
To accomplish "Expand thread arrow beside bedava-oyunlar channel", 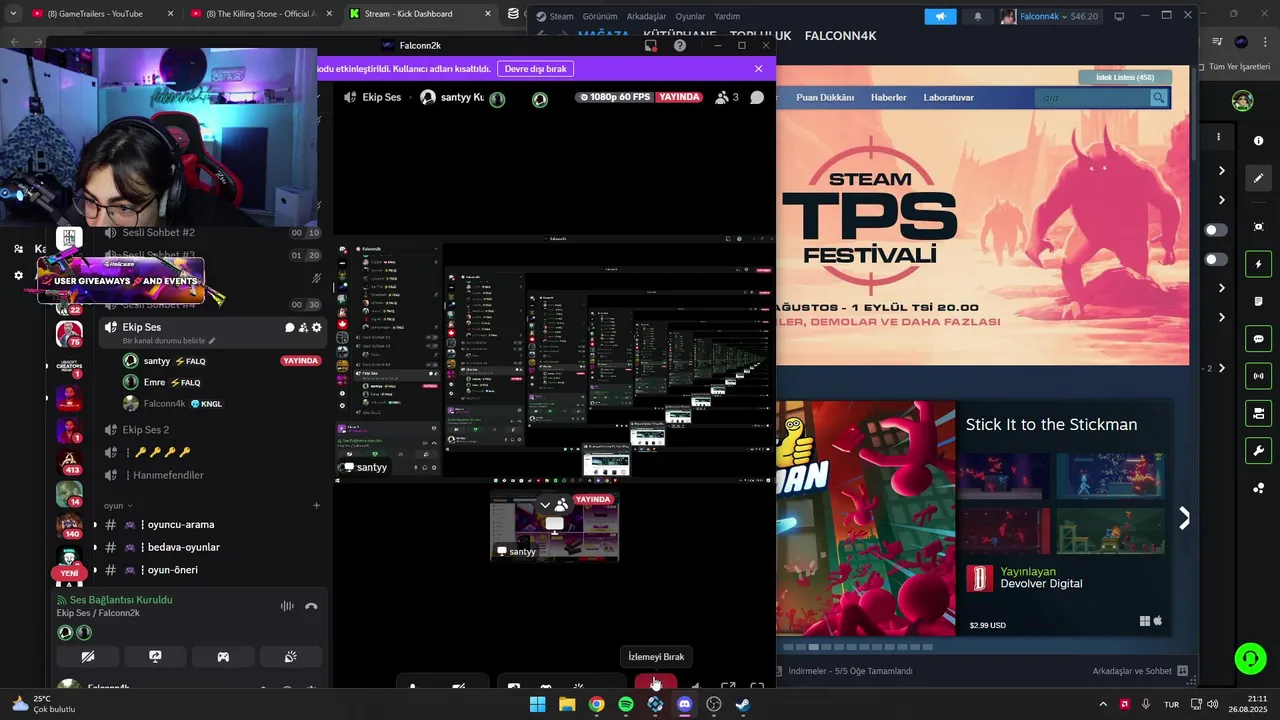I will [95, 548].
